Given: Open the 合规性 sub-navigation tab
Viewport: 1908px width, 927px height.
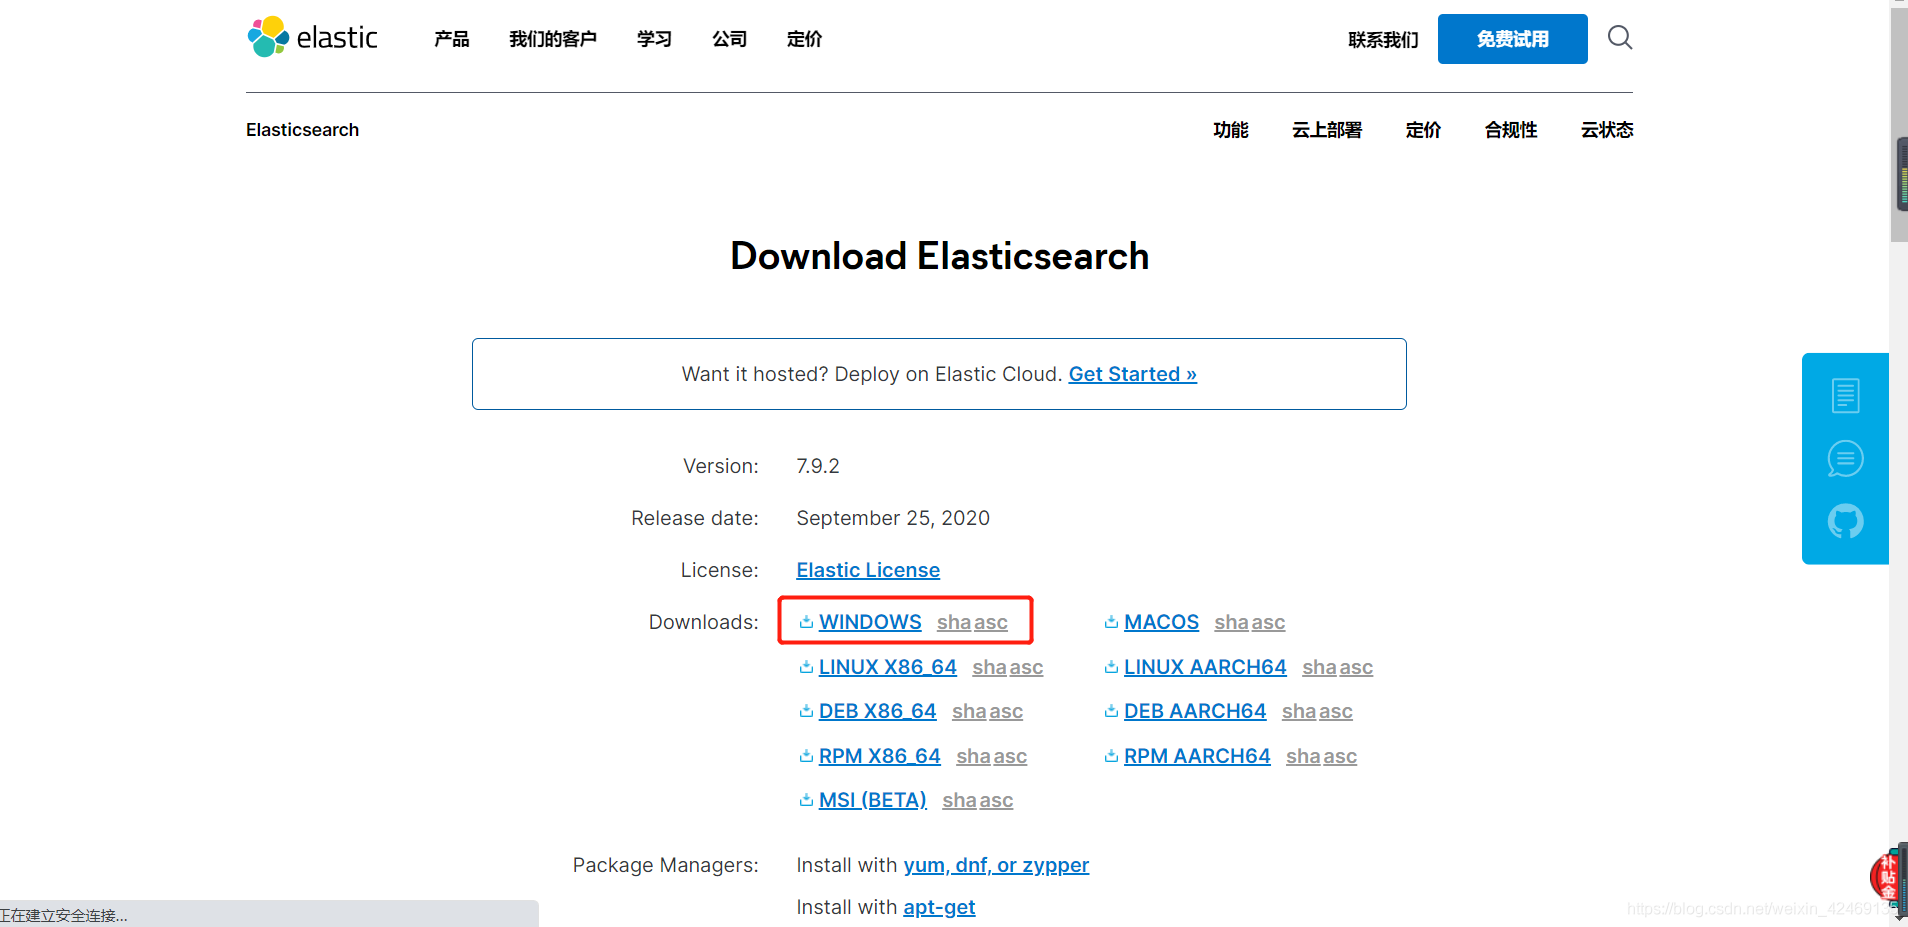Looking at the screenshot, I should pos(1511,130).
